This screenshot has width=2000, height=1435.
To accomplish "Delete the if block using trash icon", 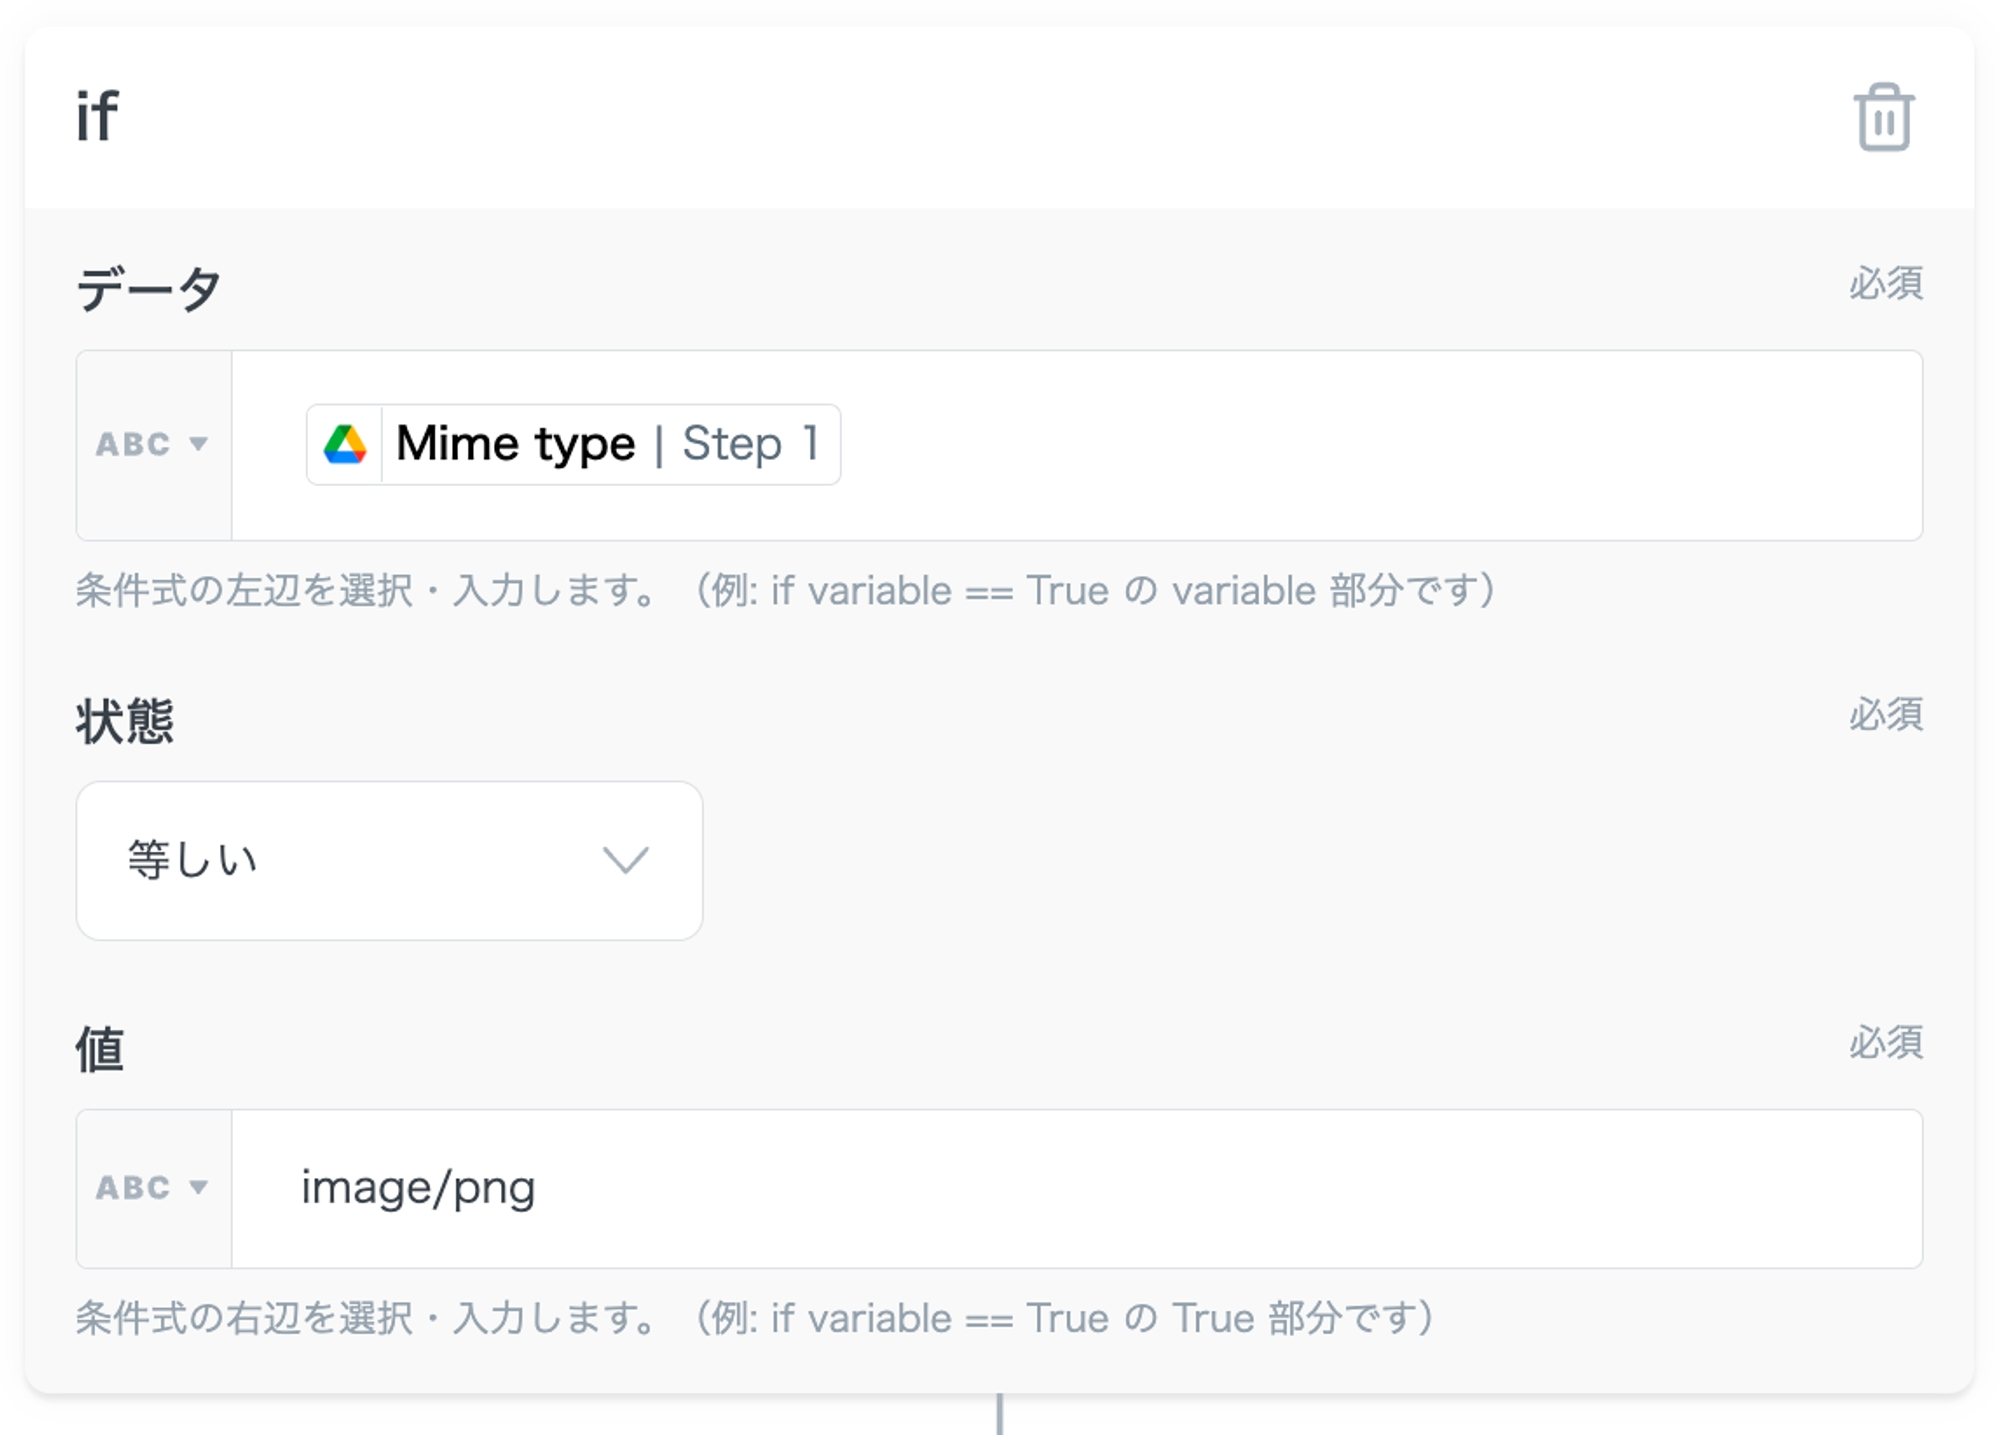I will [1884, 117].
